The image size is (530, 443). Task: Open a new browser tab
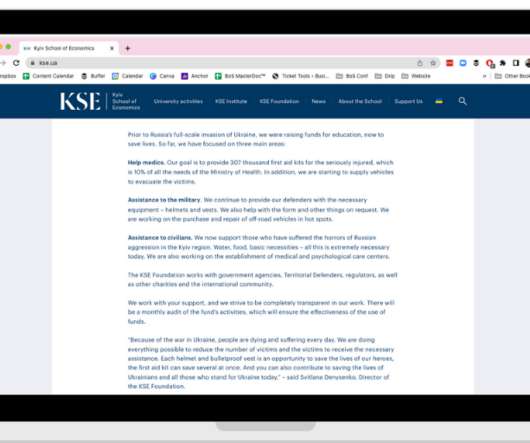click(127, 48)
